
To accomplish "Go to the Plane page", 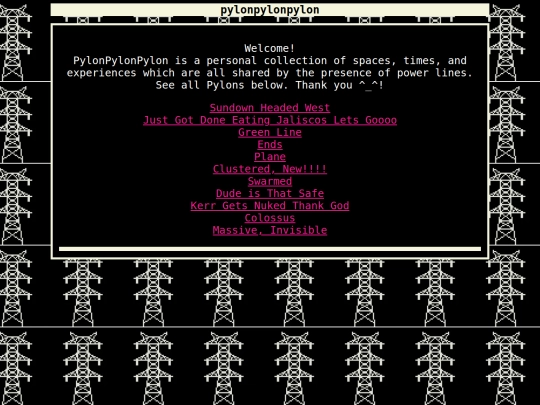I will click(x=270, y=157).
